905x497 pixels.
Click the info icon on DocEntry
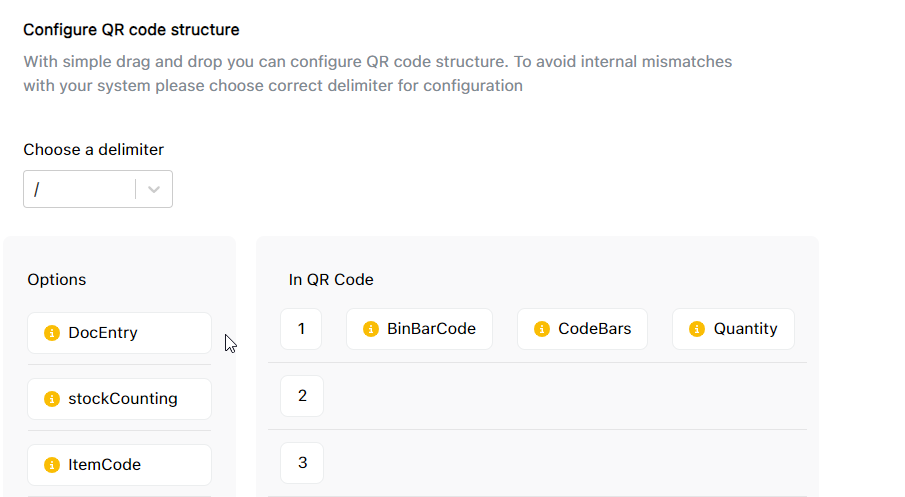coord(53,333)
